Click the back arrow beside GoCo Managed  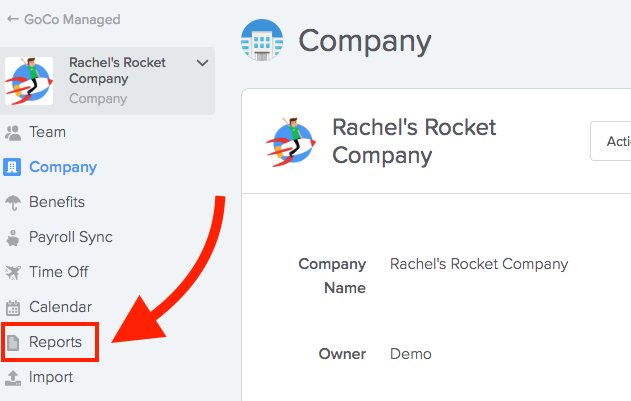[x=13, y=19]
